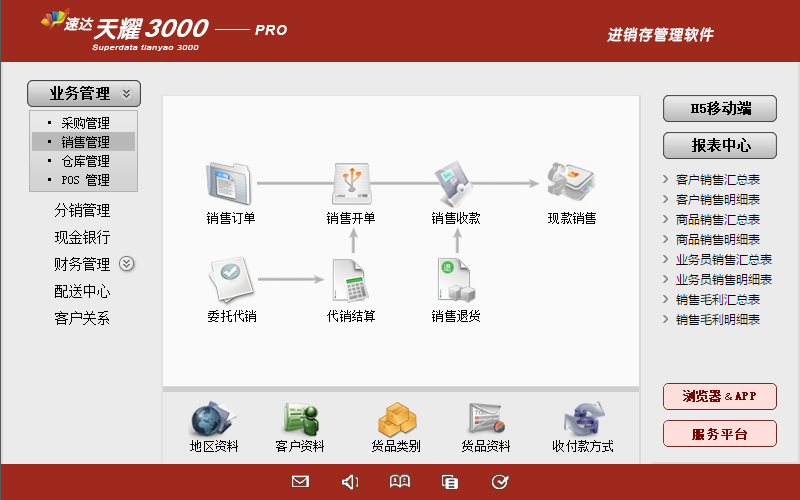Open the 销售退货 icon
Screen dimensions: 800x500
(456, 281)
